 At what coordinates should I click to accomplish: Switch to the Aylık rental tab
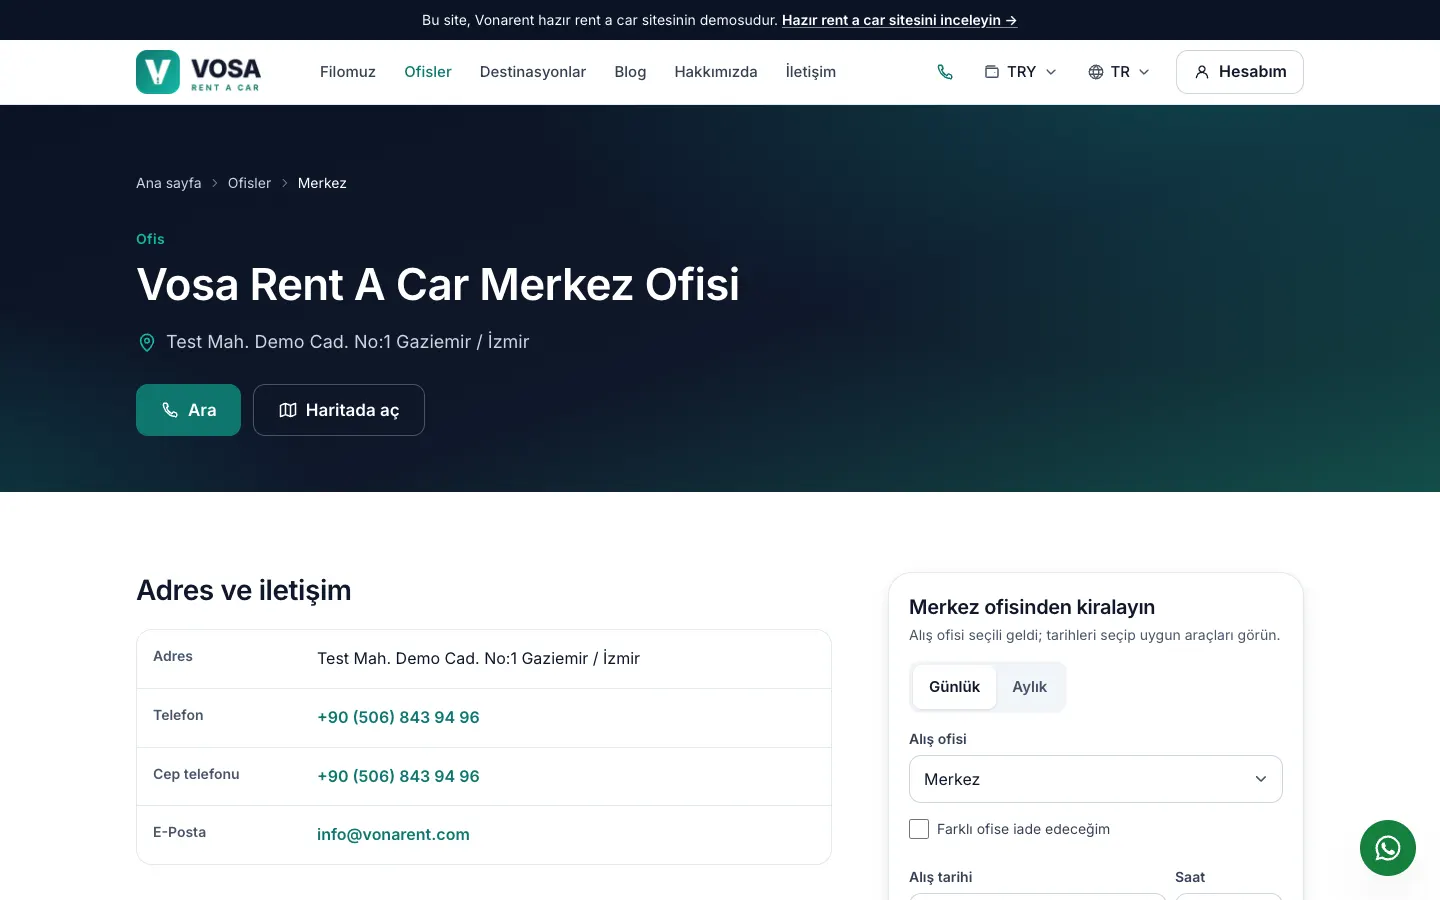(x=1029, y=687)
